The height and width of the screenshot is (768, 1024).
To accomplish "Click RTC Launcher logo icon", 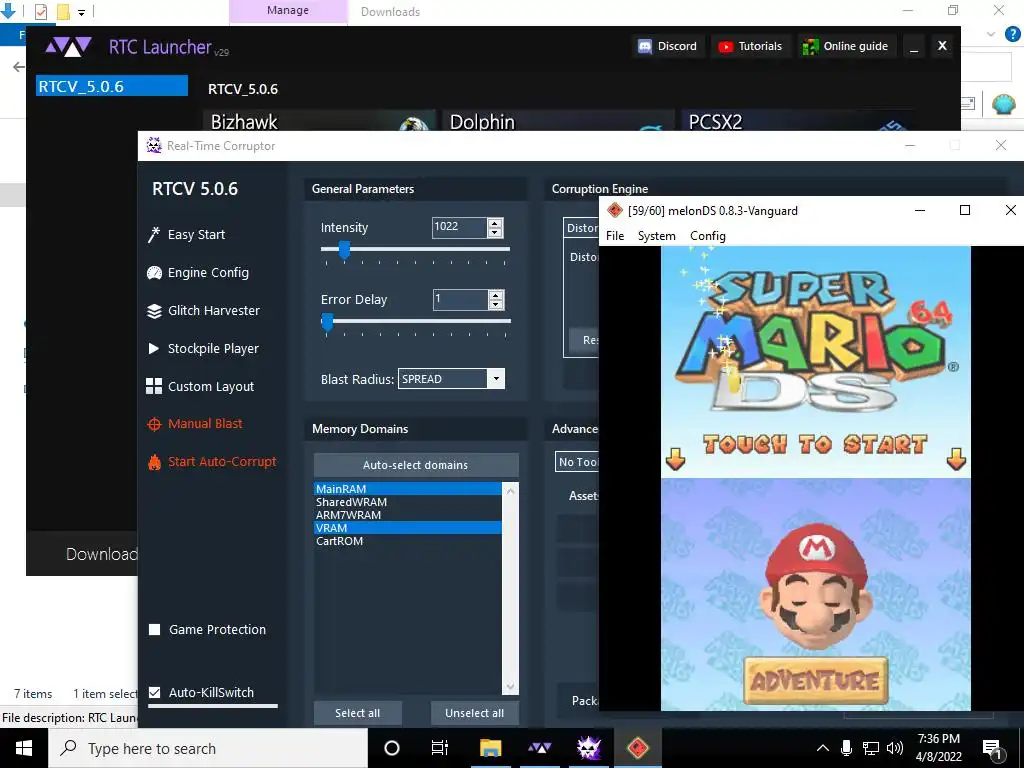I will [68, 47].
